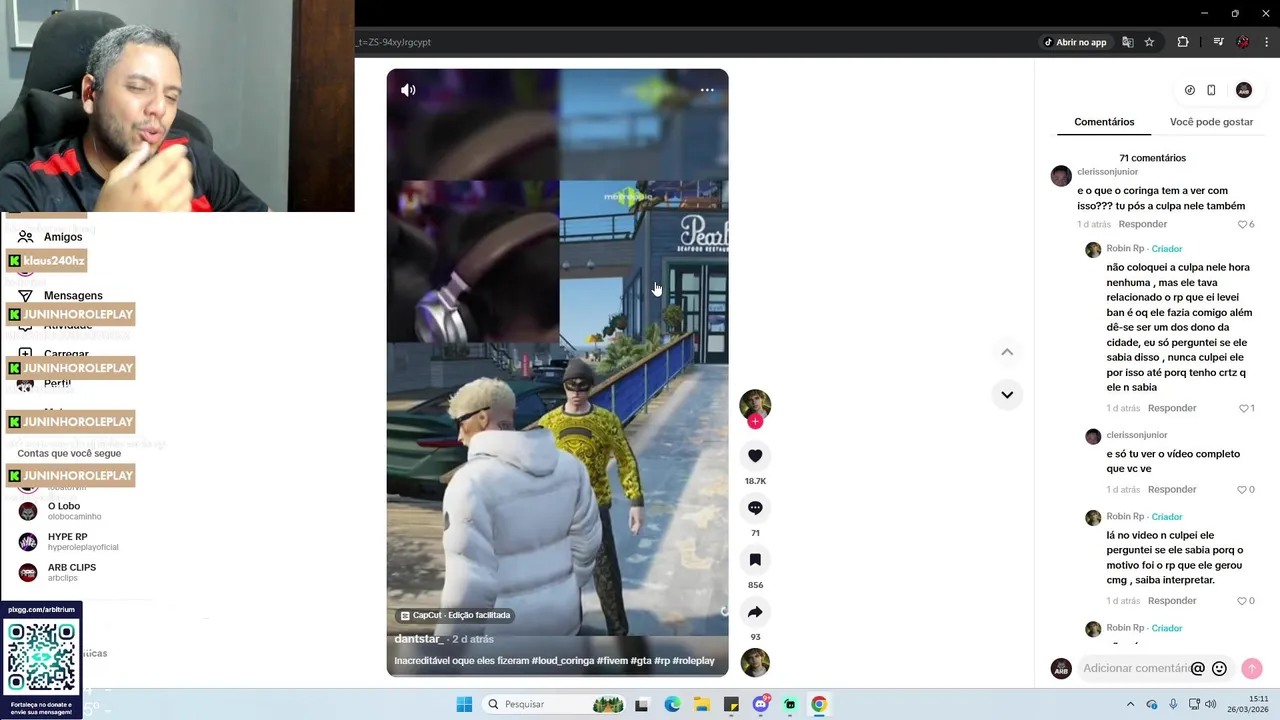
Task: Open Task View on the taskbar
Action: (x=641, y=704)
